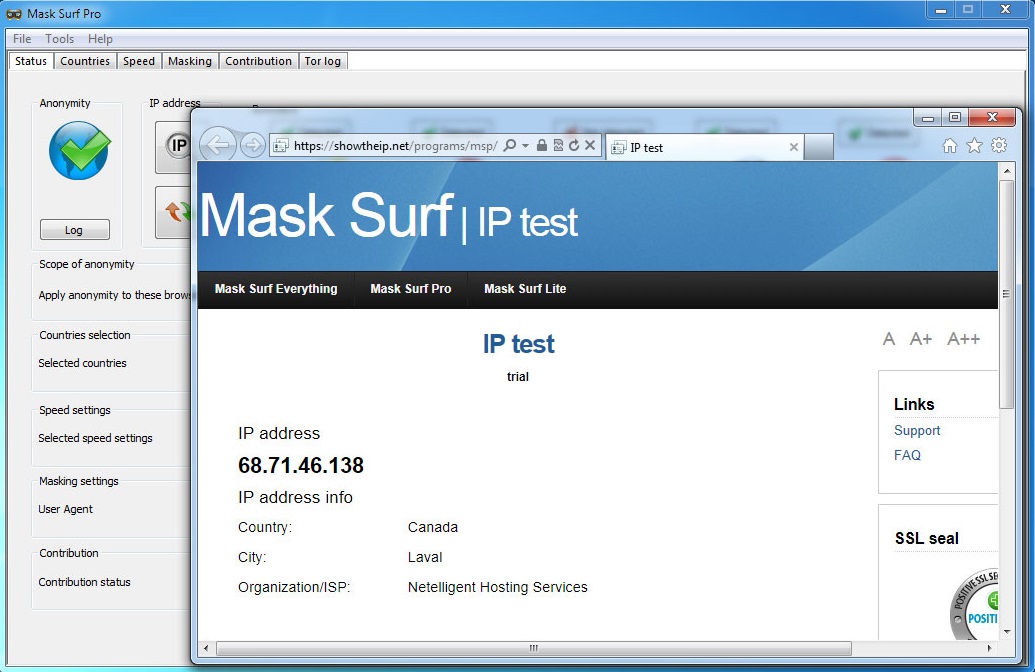The width and height of the screenshot is (1035, 672).
Task: Click the security lock icon in address bar
Action: click(x=541, y=145)
